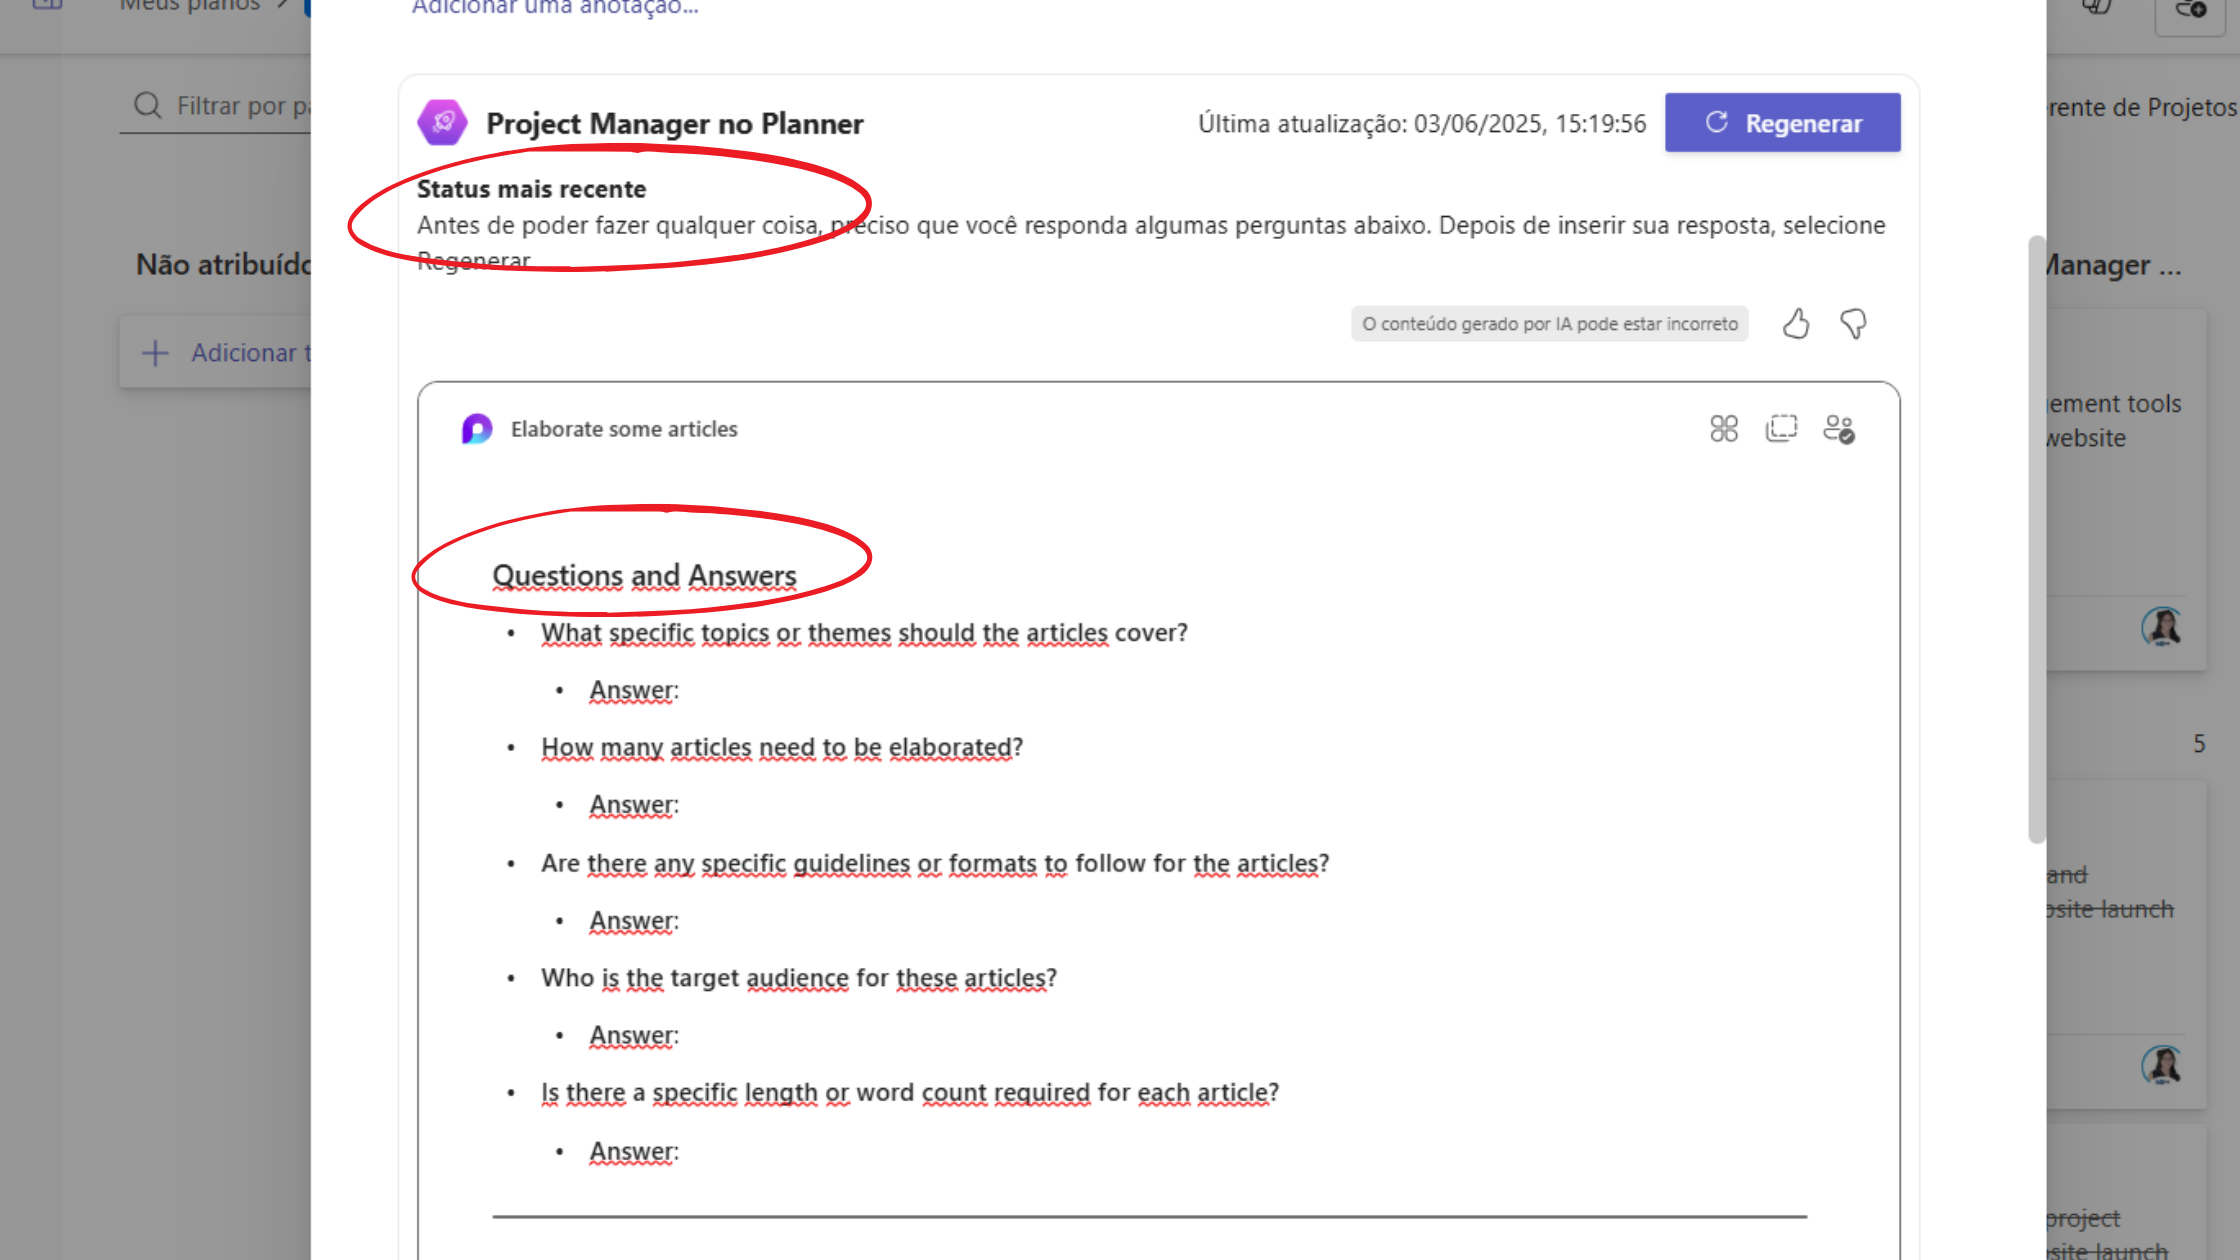Open the Elaborate some articles component title
The width and height of the screenshot is (2240, 1260).
[624, 429]
